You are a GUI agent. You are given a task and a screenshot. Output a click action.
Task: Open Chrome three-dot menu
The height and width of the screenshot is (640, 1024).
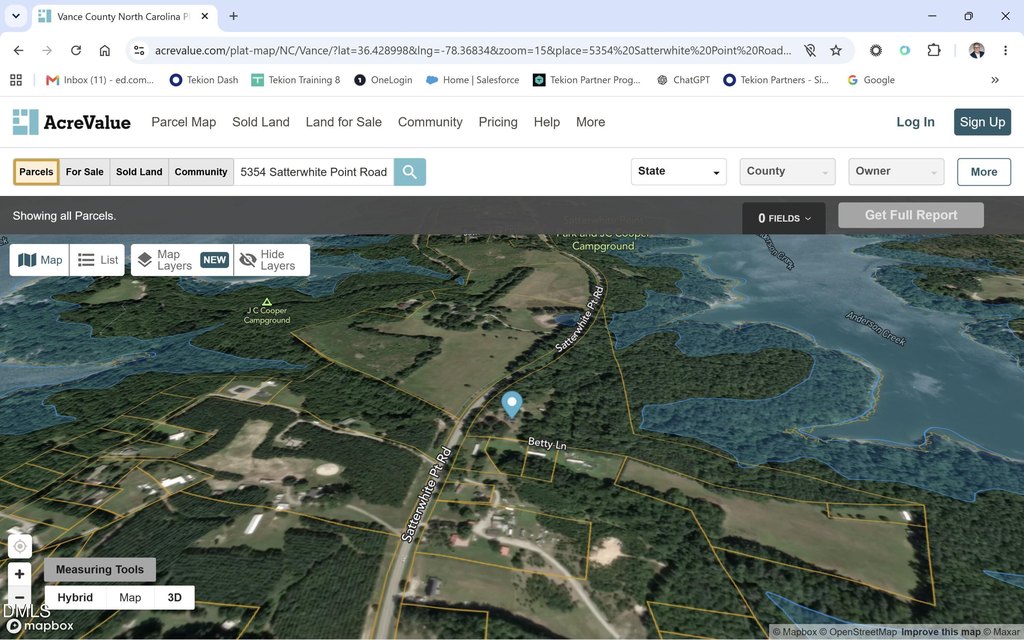coord(1006,50)
